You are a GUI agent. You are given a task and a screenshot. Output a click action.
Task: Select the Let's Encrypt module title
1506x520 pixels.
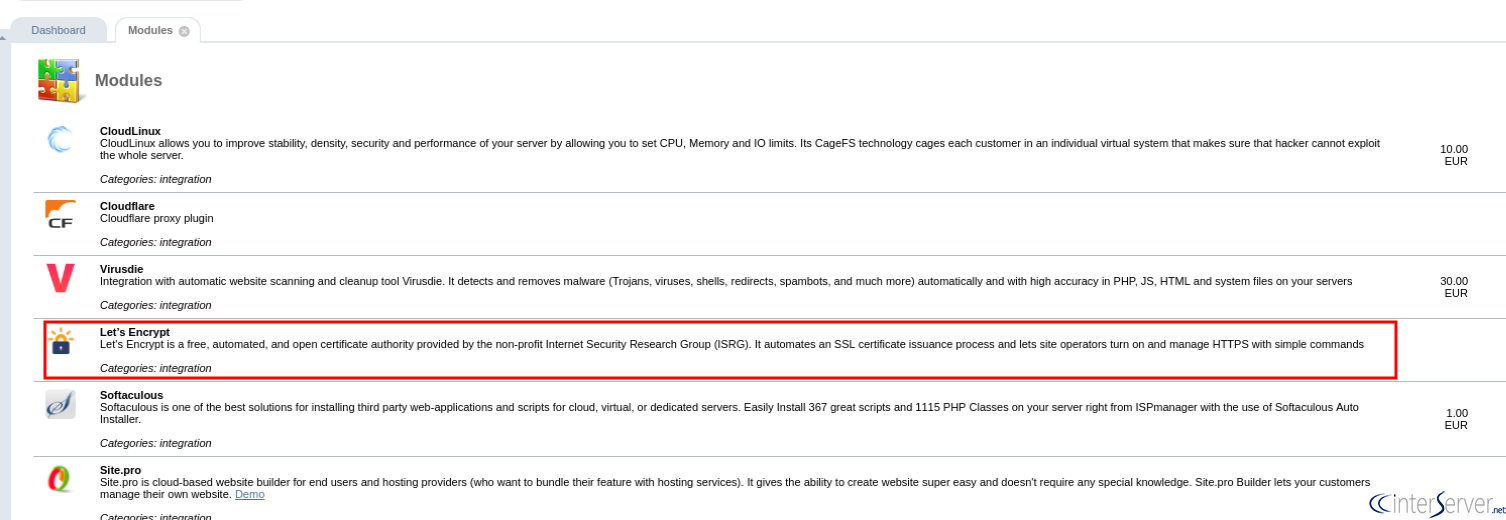(x=135, y=332)
